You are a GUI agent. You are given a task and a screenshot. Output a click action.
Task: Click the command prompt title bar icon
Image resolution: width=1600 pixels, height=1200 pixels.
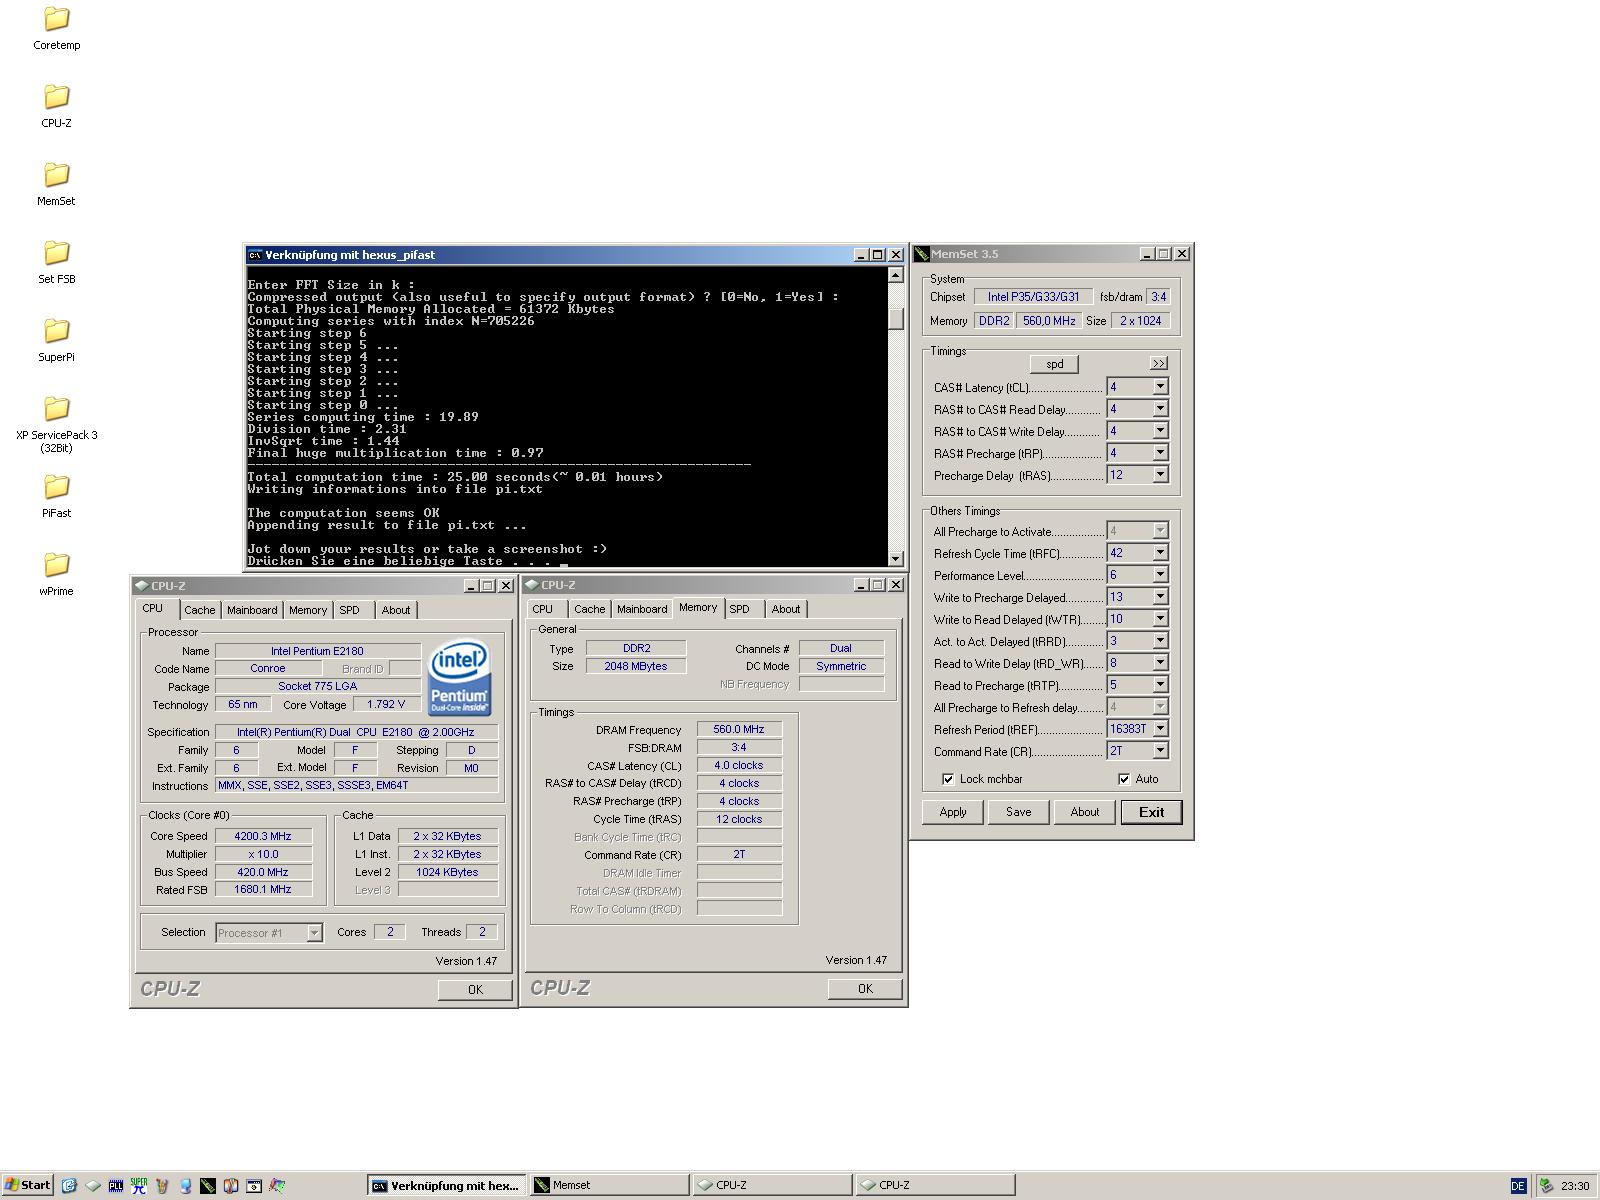(255, 255)
